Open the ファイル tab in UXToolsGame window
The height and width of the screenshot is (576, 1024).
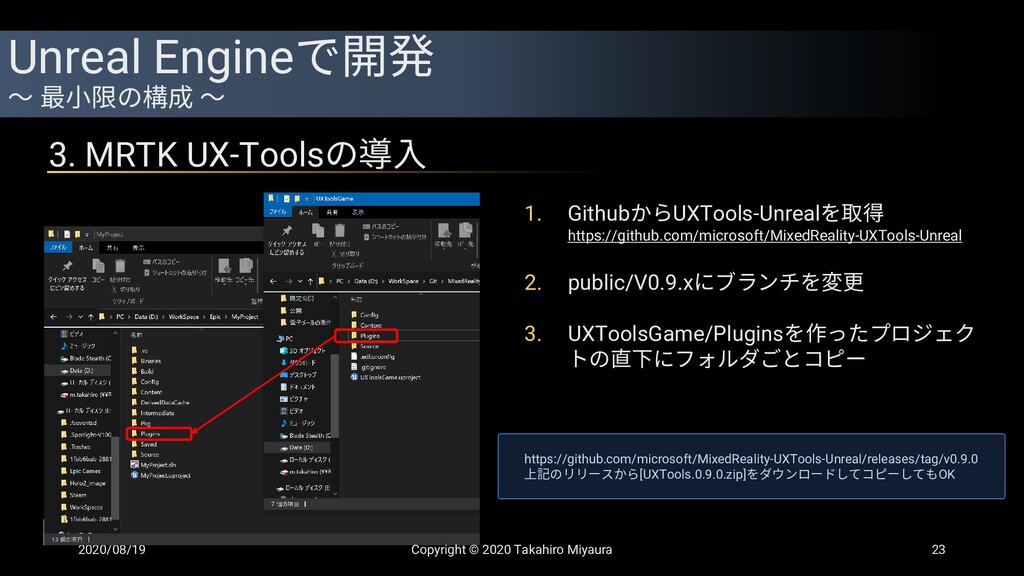click(278, 212)
